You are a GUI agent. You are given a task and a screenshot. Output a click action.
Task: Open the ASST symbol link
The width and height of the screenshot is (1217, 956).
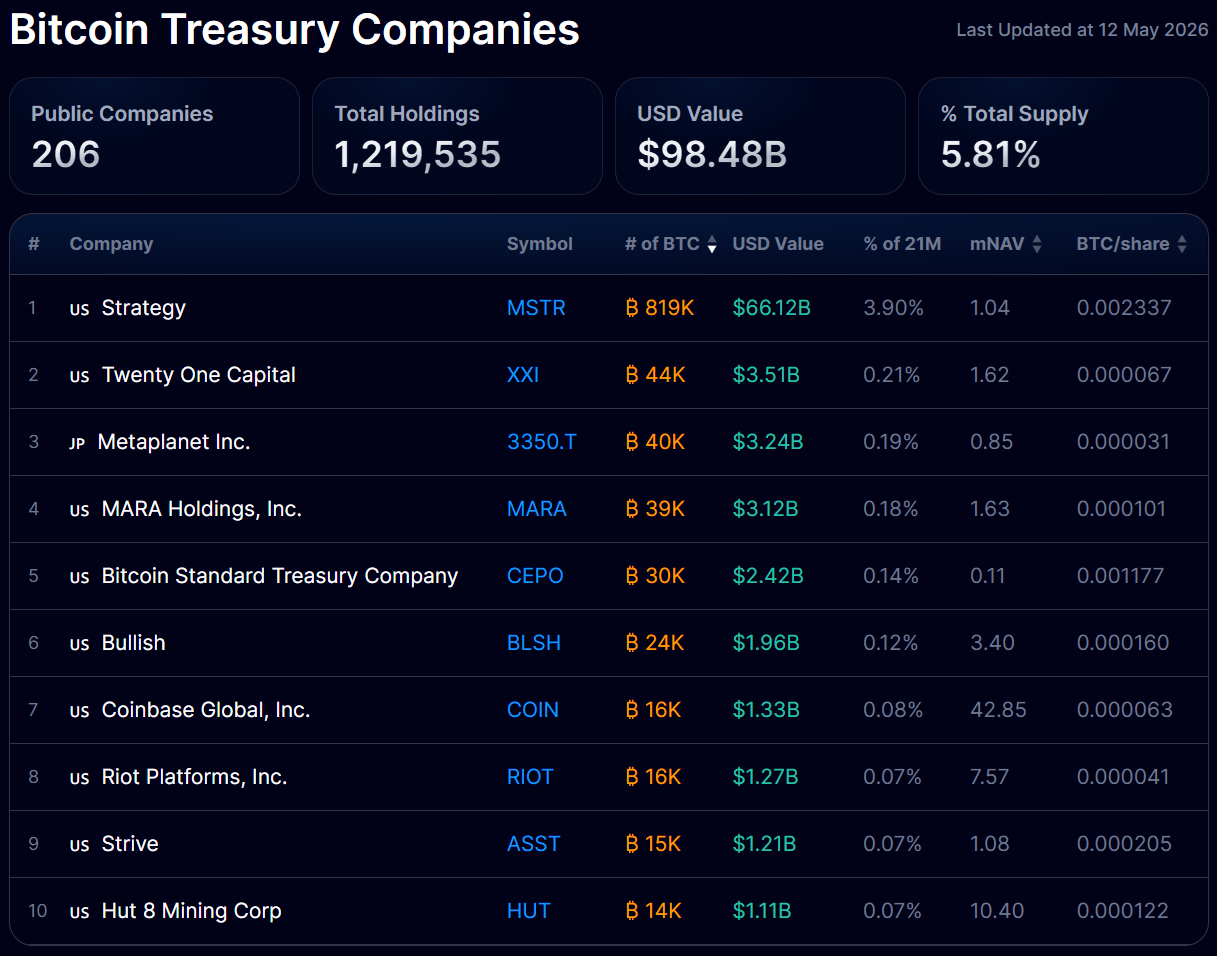[x=534, y=844]
